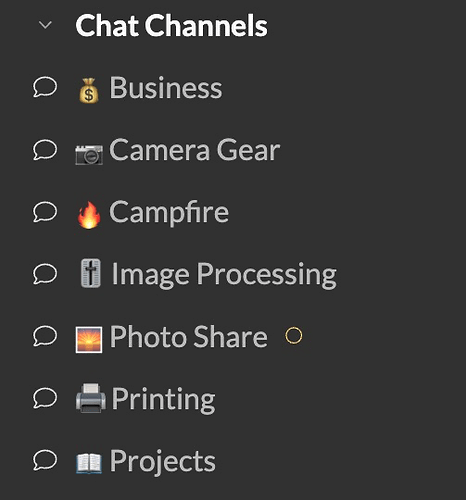Click the level slider emoji icon

[x=91, y=273]
